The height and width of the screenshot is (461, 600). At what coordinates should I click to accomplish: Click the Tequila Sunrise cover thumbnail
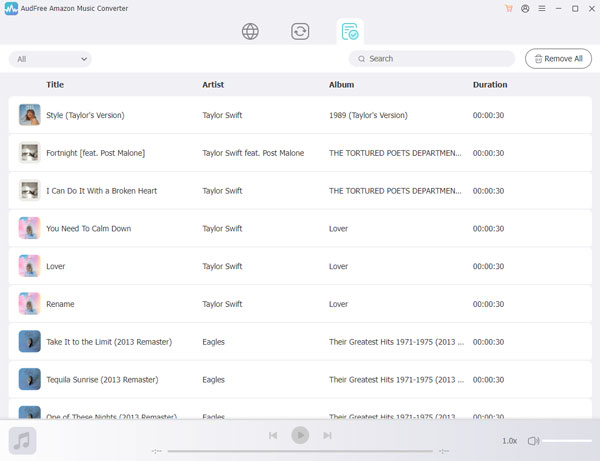[x=29, y=379]
